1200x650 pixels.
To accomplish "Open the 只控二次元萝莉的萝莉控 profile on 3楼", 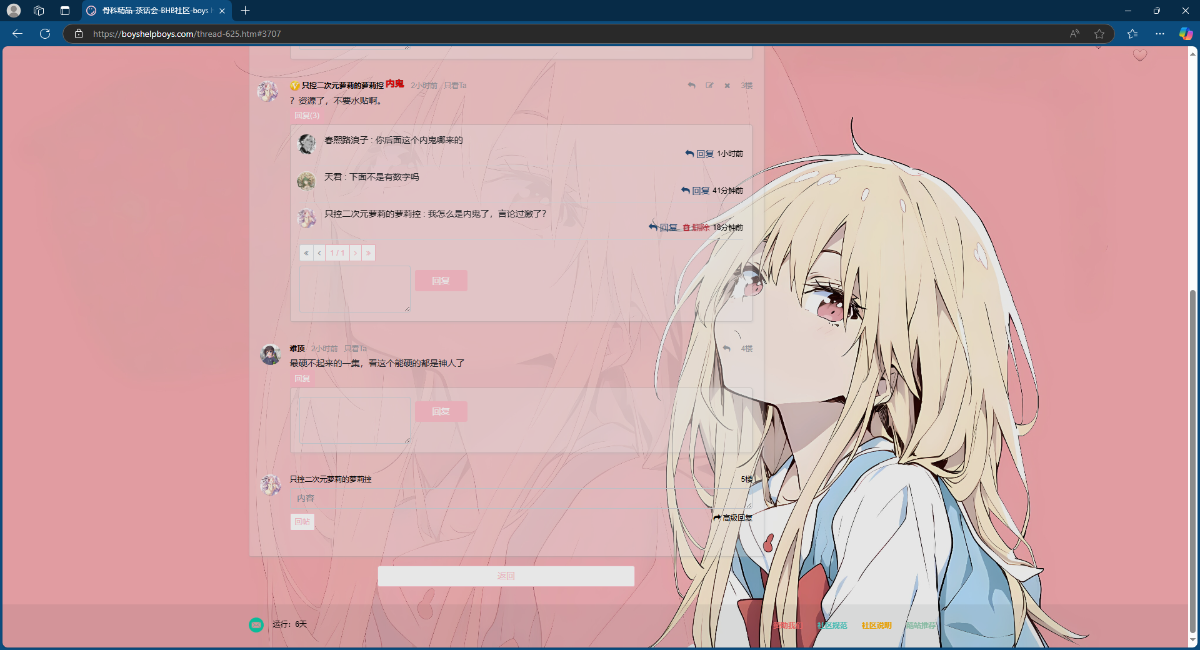I will tap(343, 85).
